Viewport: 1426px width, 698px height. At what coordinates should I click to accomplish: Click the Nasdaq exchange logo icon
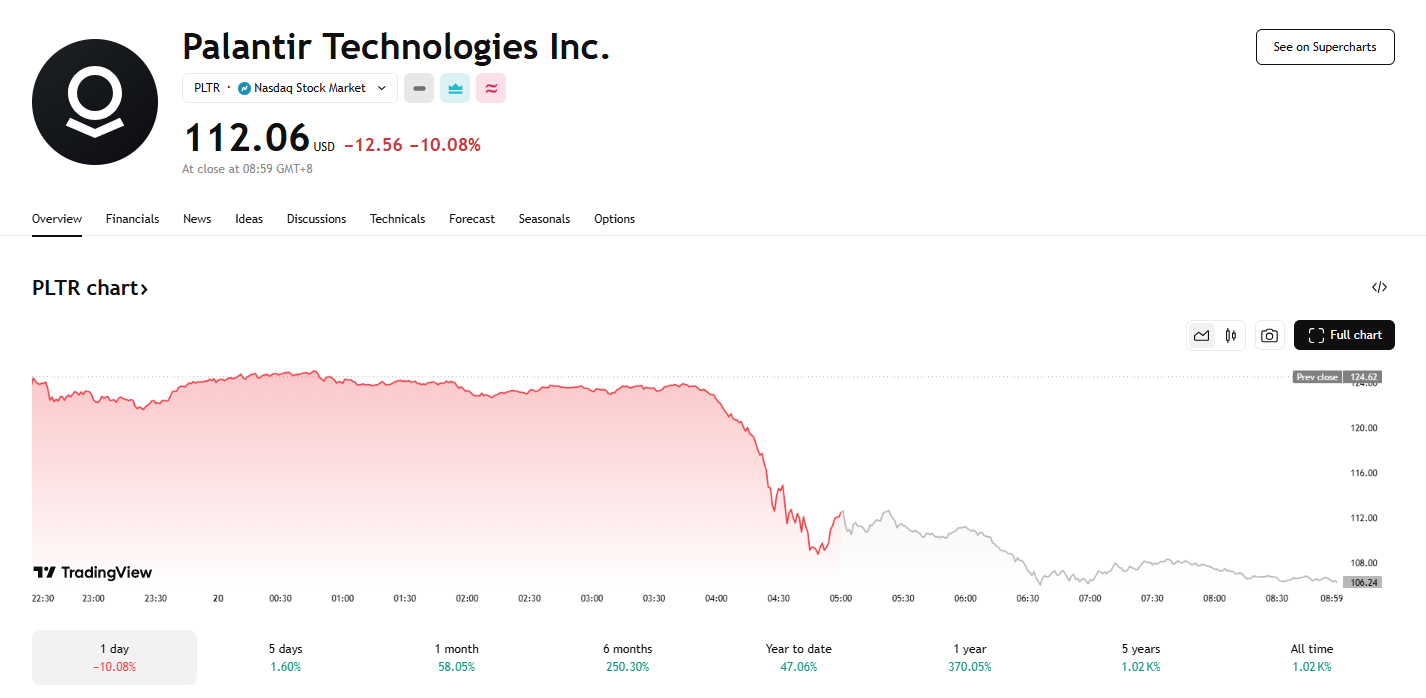(x=244, y=88)
